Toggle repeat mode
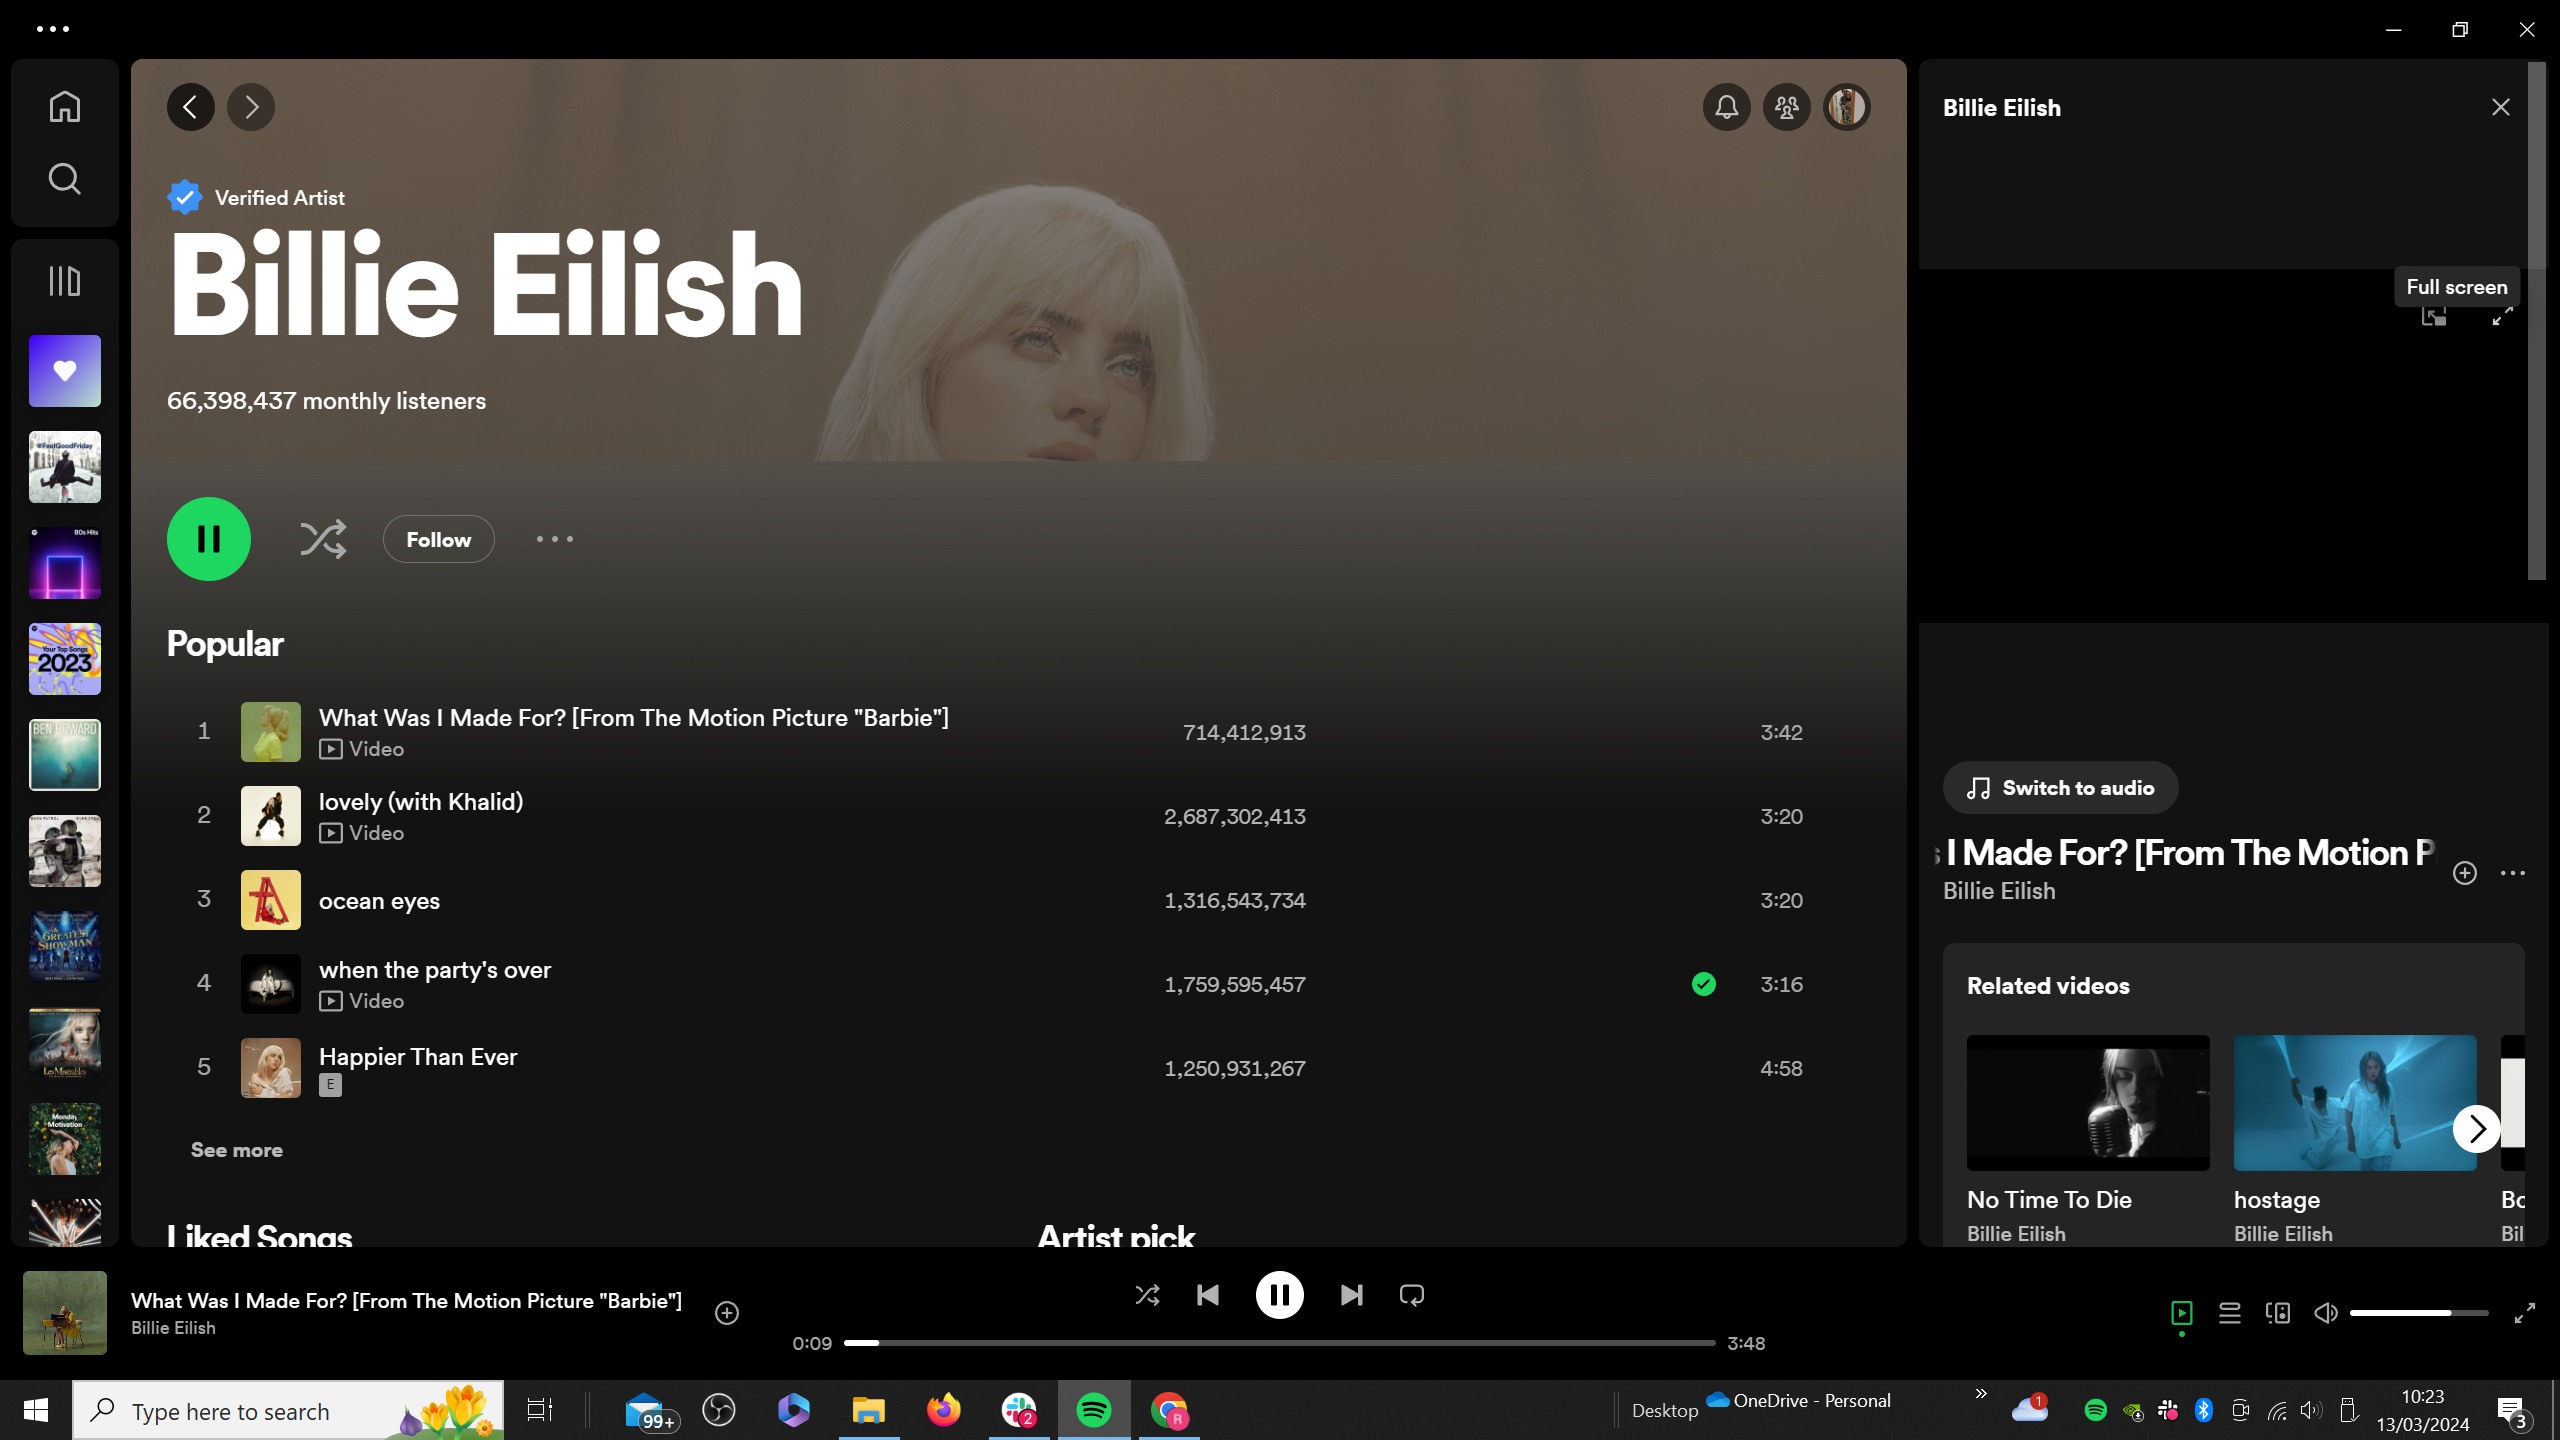 pyautogui.click(x=1412, y=1295)
